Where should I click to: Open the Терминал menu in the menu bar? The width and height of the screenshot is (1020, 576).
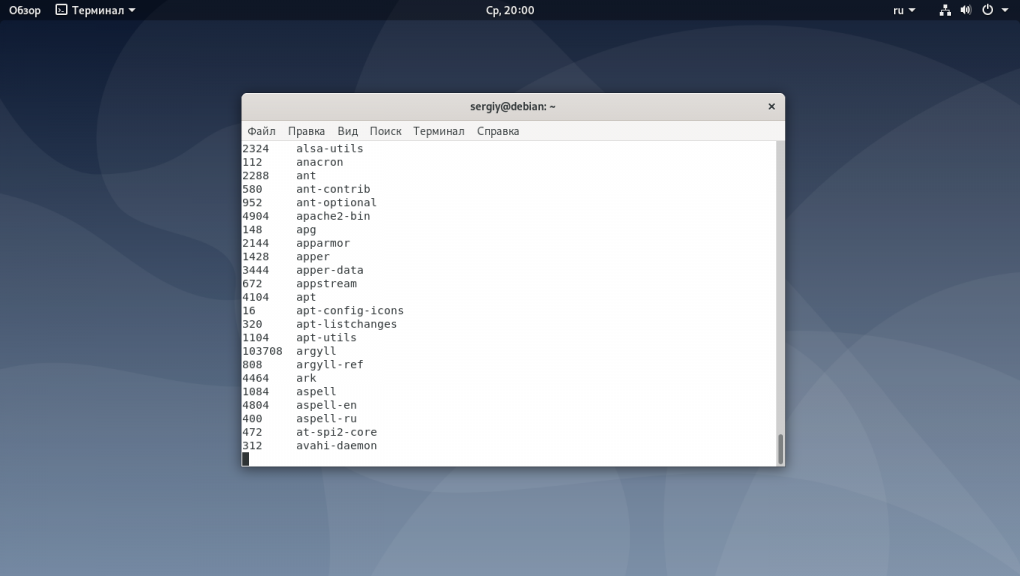pos(438,131)
